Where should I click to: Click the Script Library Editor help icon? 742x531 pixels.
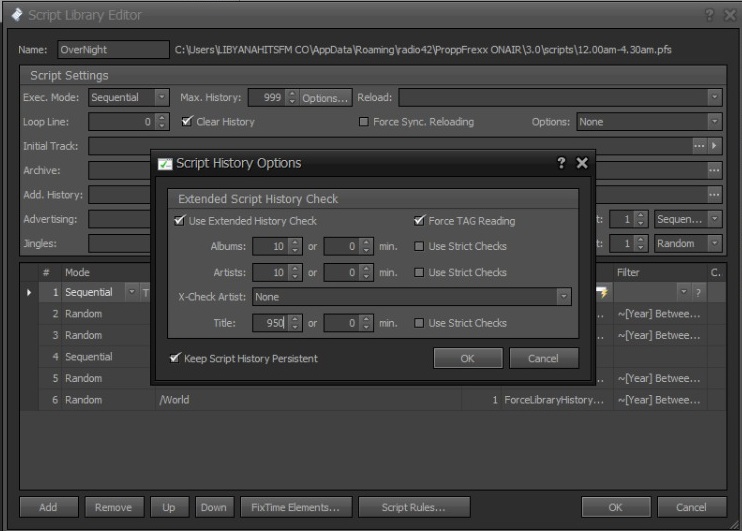pyautogui.click(x=709, y=15)
